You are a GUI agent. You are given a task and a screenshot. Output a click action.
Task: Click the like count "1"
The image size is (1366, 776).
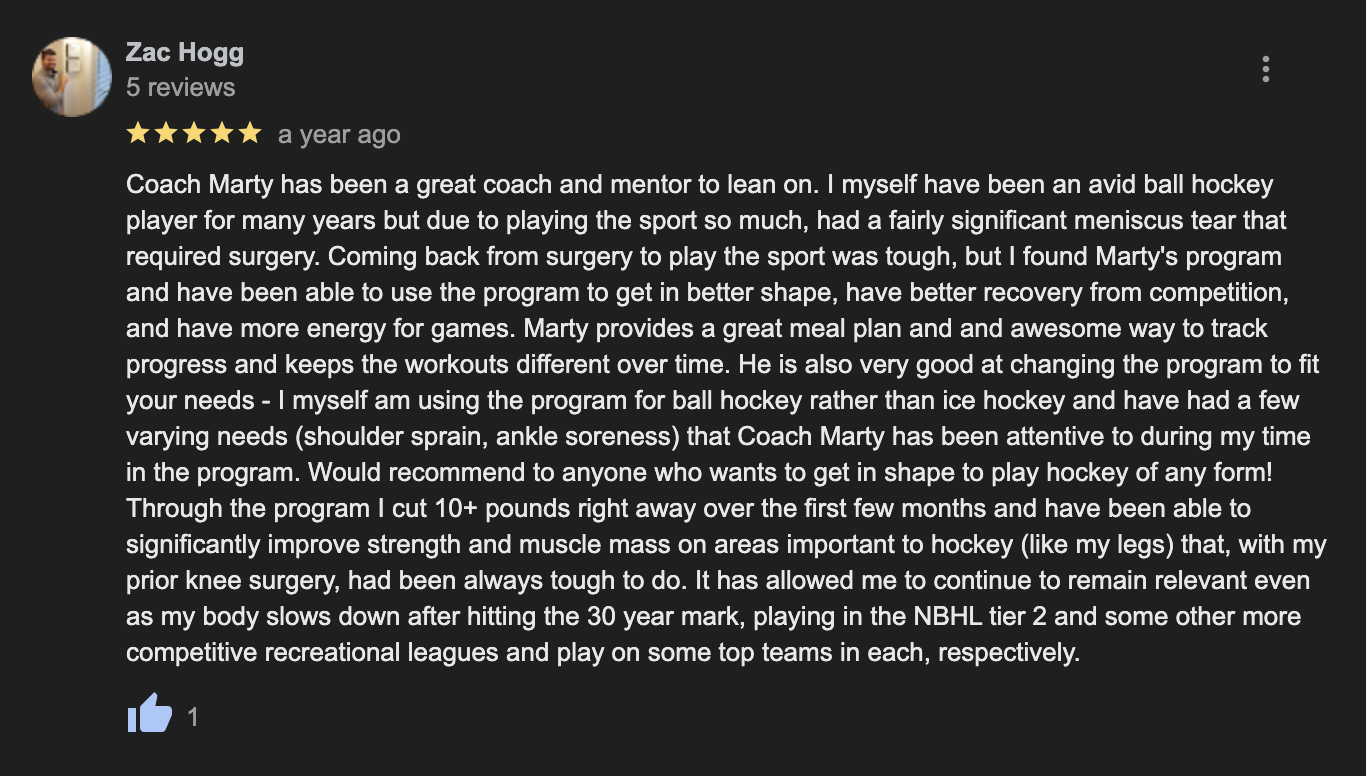click(193, 717)
